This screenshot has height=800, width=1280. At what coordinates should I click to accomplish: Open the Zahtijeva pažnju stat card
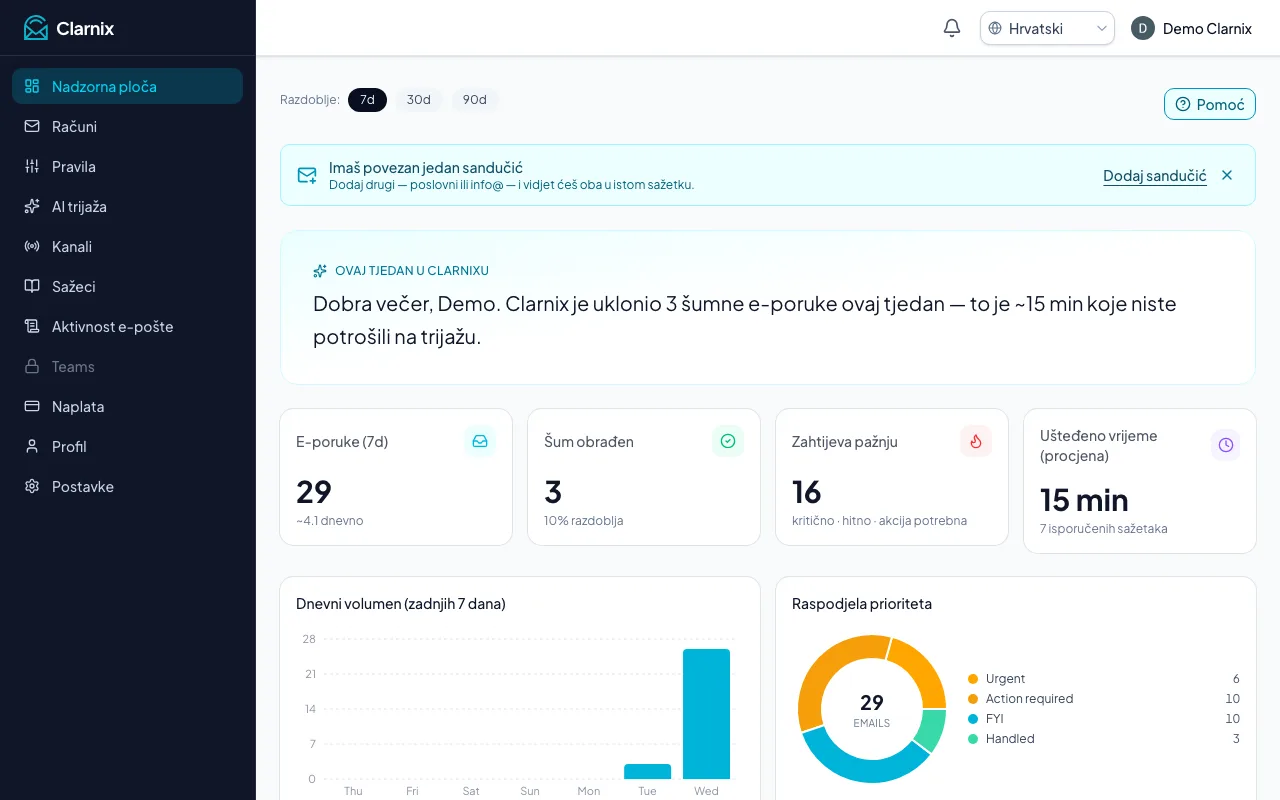point(892,477)
